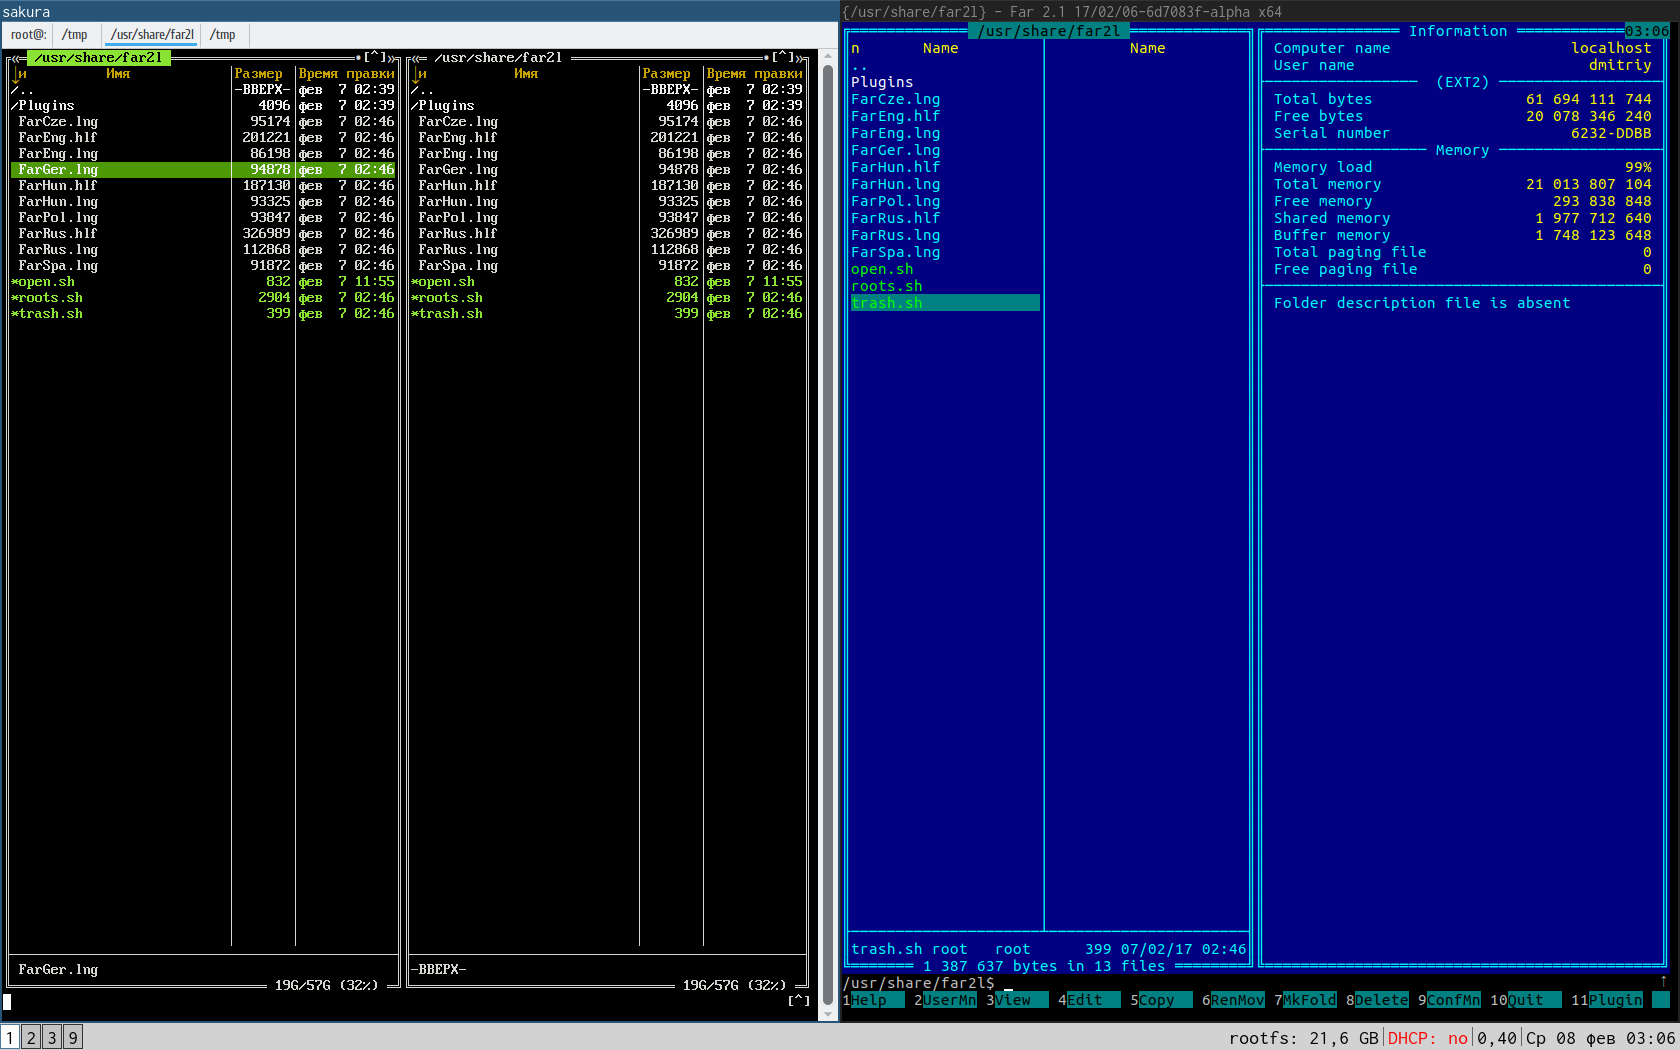1680x1050 pixels.
Task: Click the sort mode letter 'n' in Far panel
Action: click(x=855, y=48)
